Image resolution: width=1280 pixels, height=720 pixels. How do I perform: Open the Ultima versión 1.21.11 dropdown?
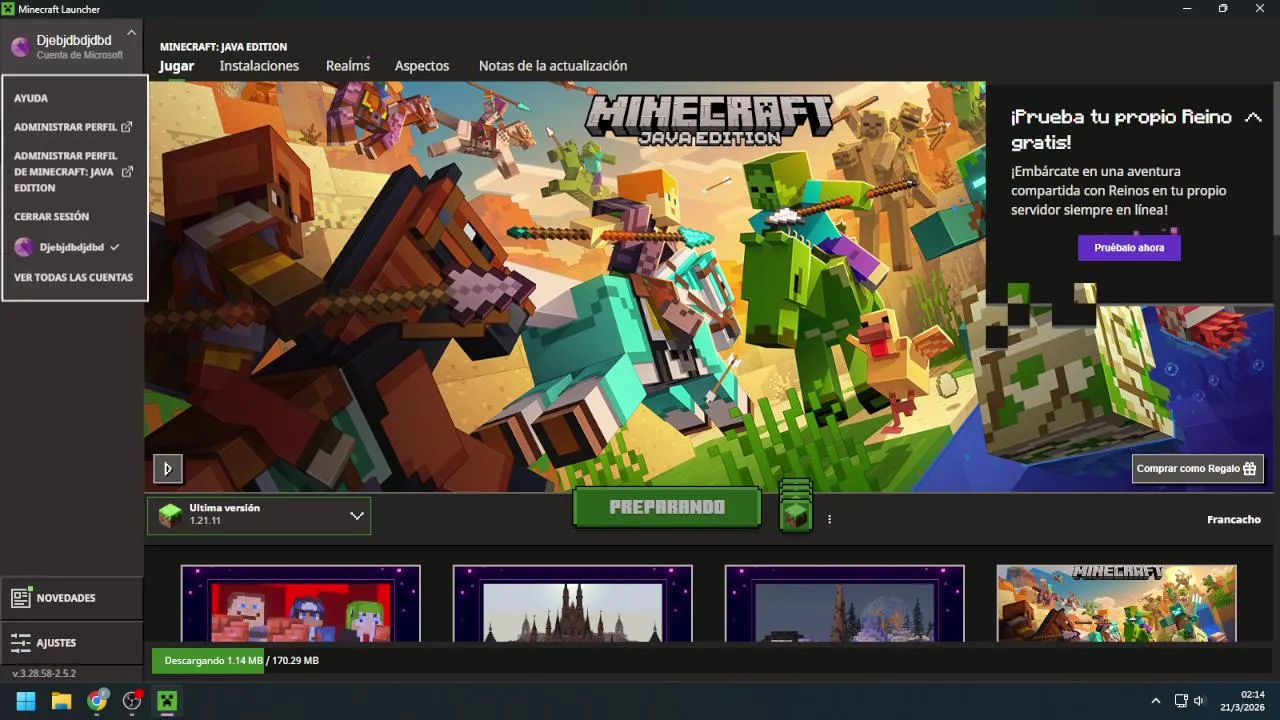[259, 515]
